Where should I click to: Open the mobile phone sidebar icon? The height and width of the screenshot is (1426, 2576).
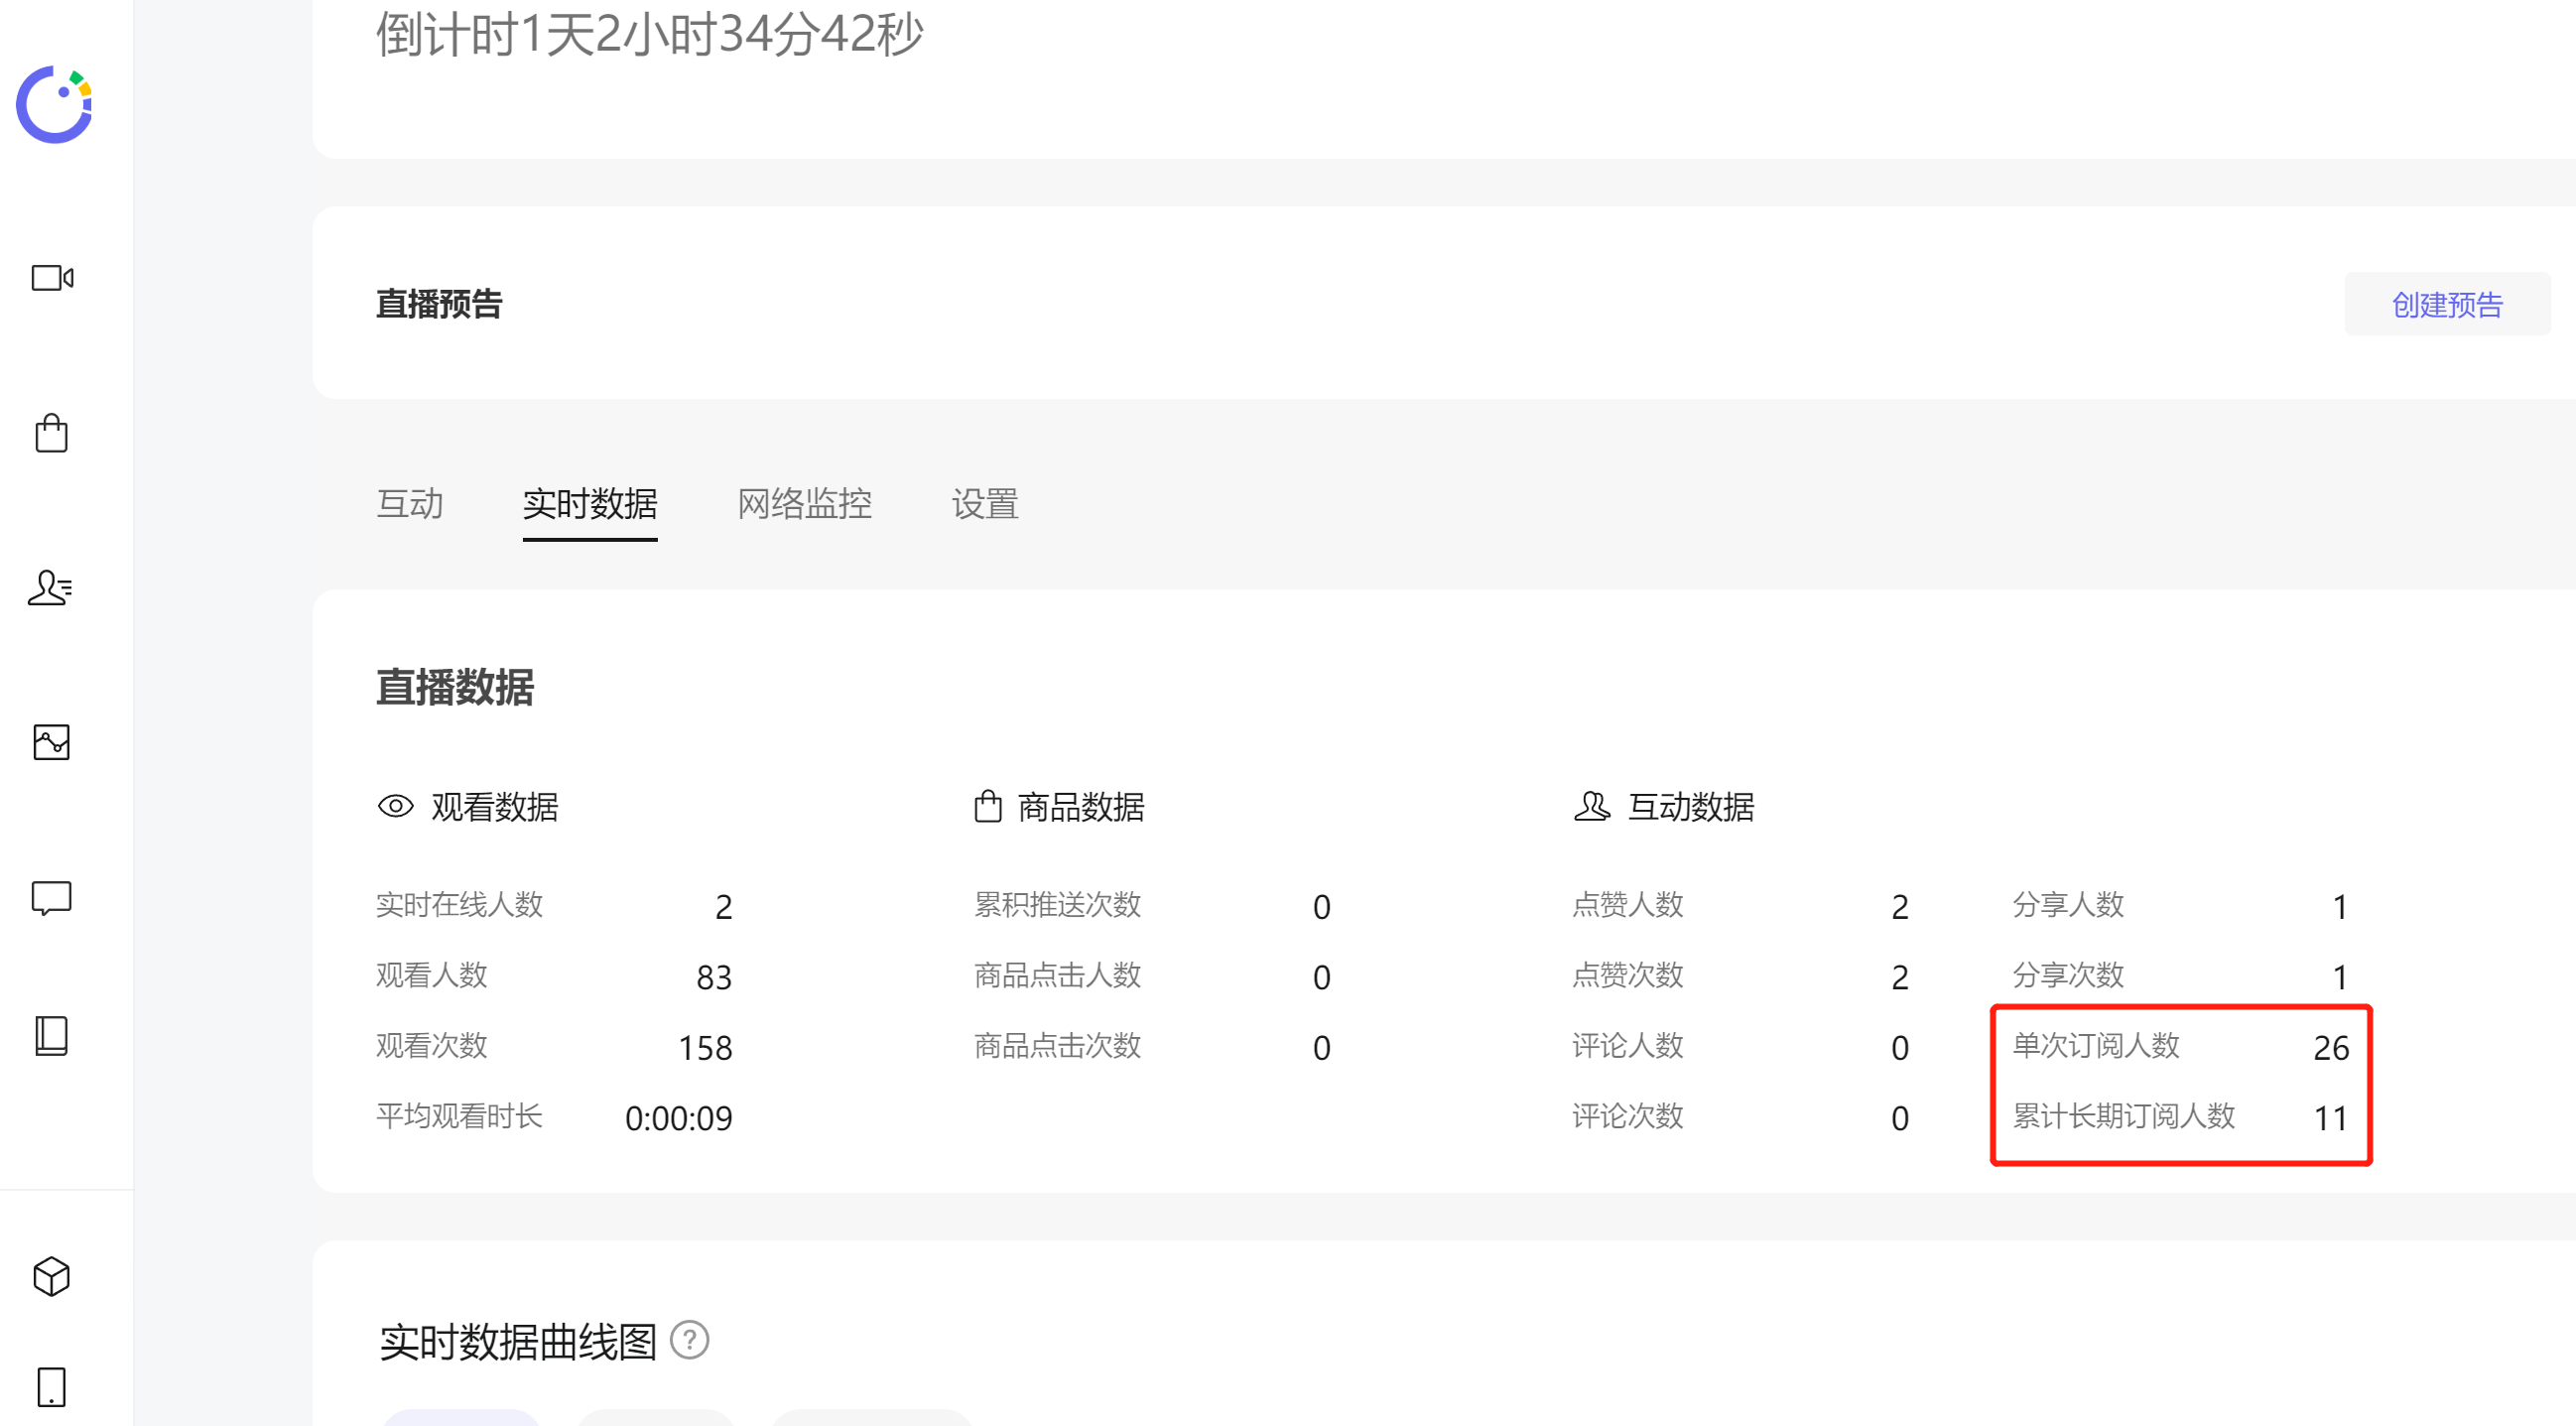coord(52,1387)
